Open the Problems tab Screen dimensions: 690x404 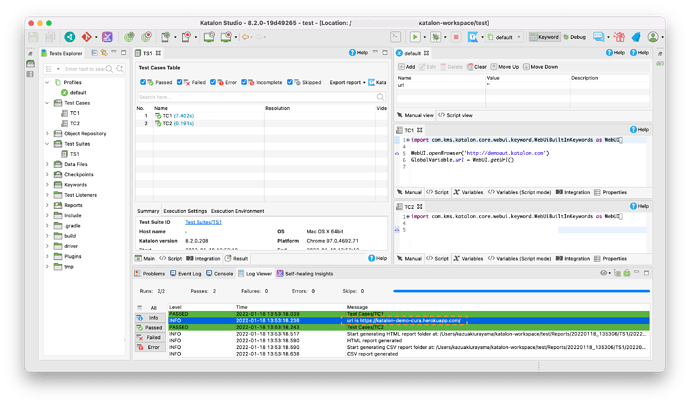pyautogui.click(x=150, y=274)
